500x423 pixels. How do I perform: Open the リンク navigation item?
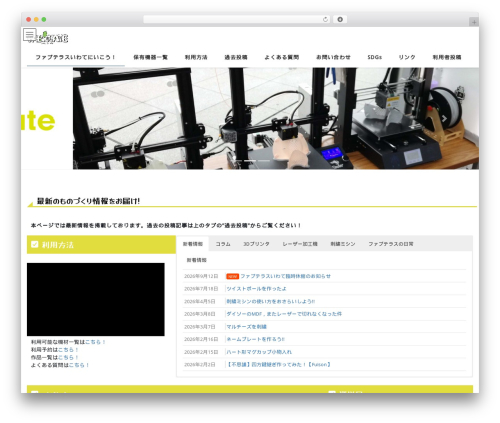tap(407, 57)
